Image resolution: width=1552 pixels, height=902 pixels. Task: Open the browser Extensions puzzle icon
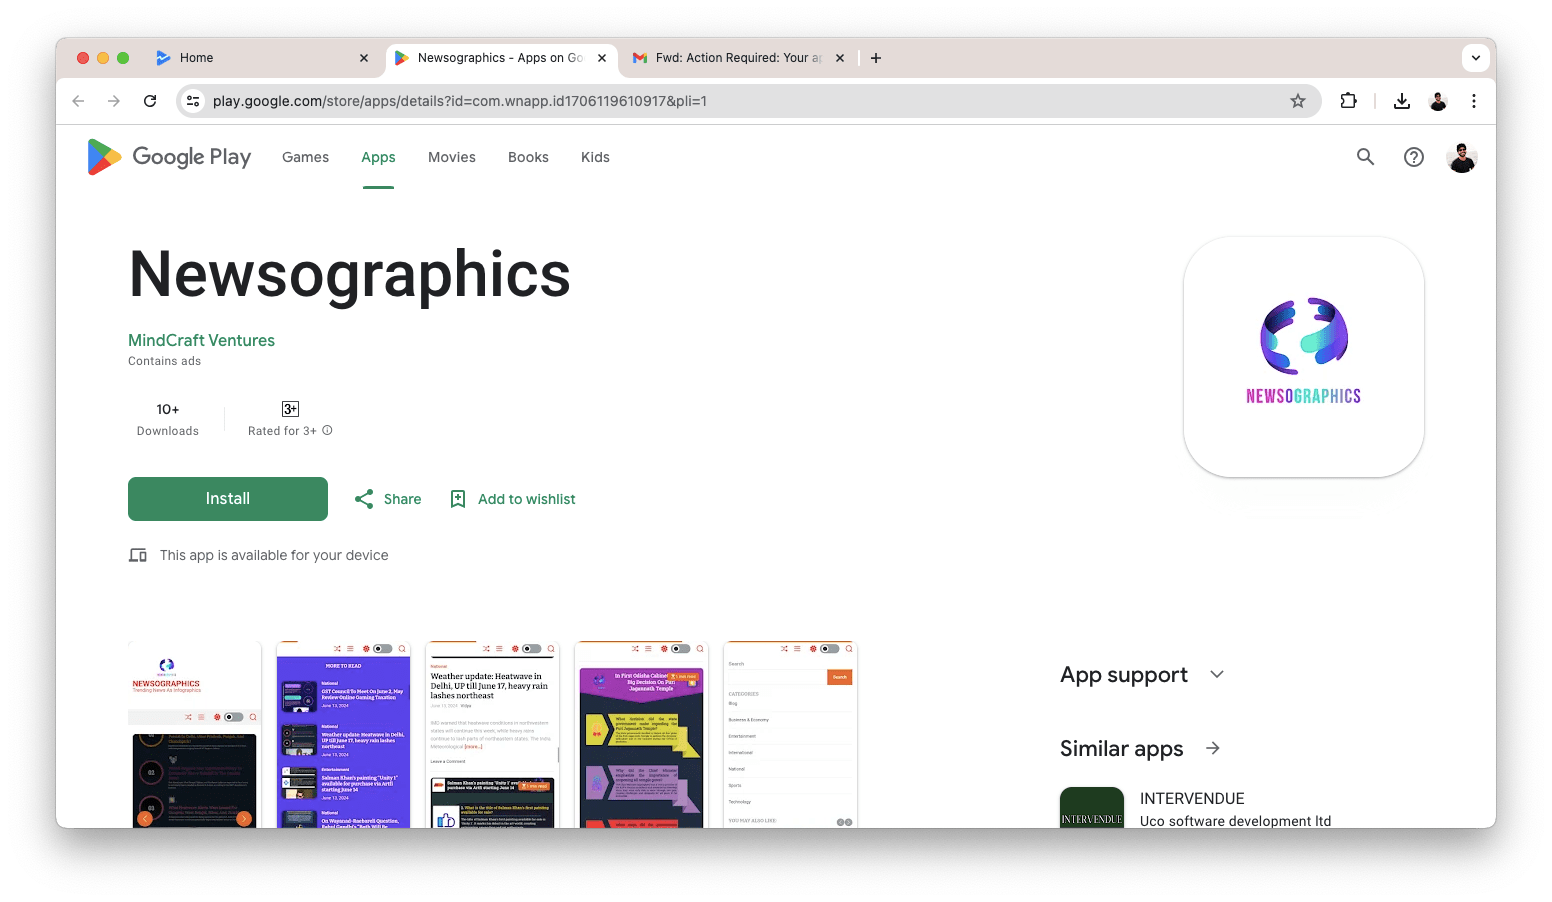tap(1348, 101)
